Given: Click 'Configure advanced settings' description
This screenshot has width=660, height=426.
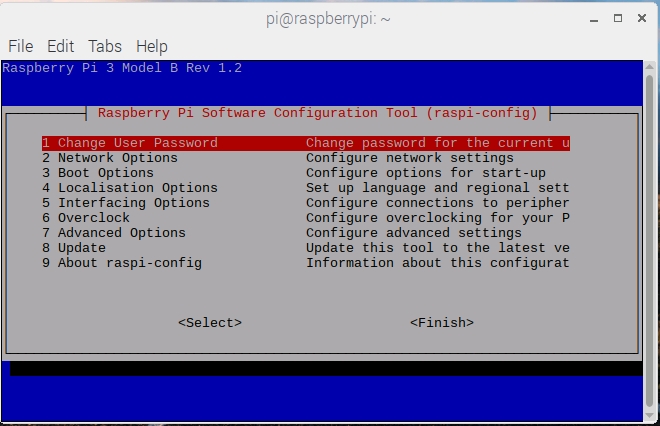Looking at the screenshot, I should [x=414, y=233].
